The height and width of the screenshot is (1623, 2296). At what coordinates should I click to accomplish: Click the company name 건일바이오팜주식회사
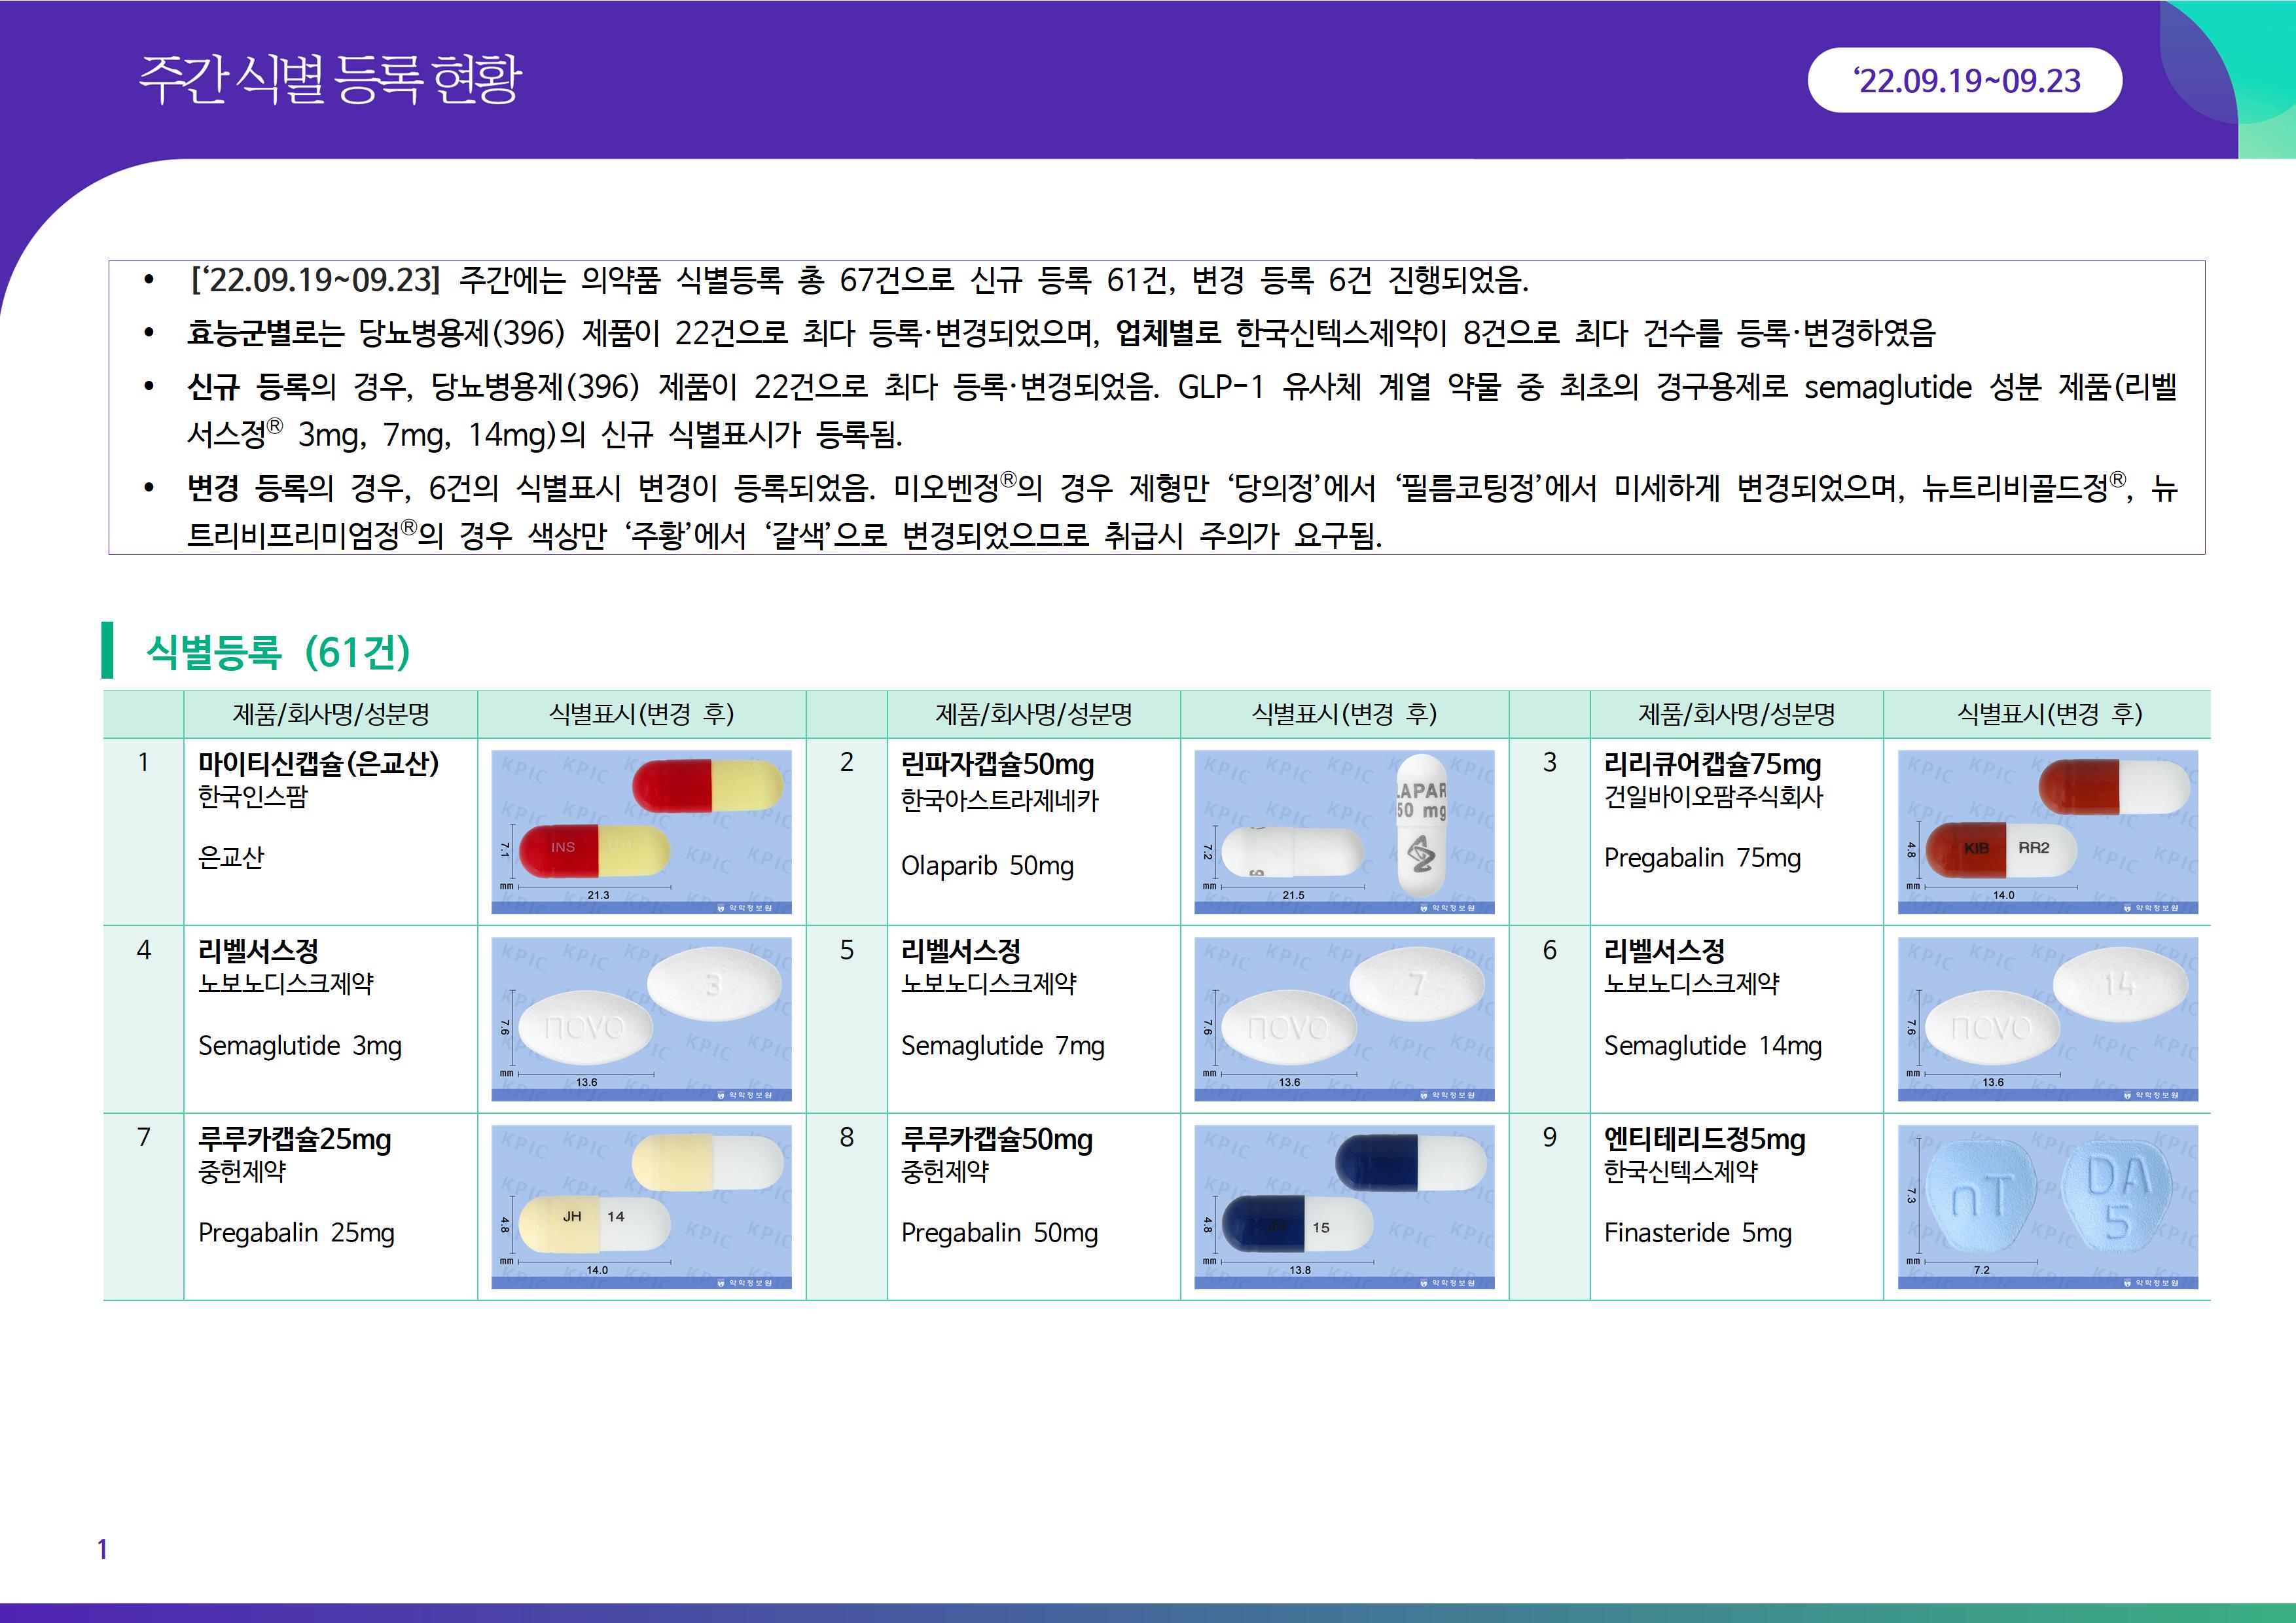(x=1713, y=797)
